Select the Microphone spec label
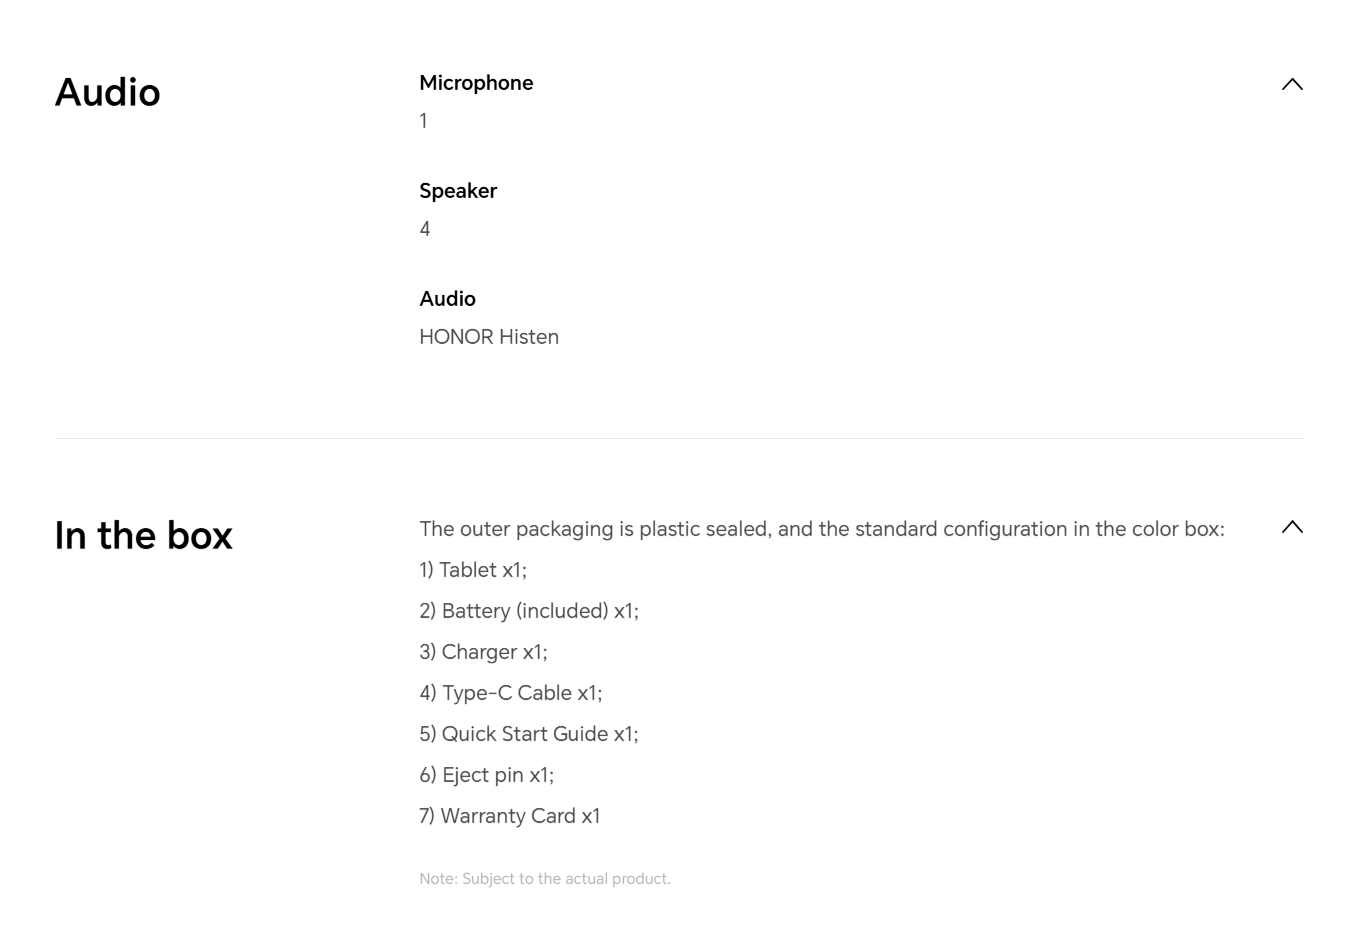 476,83
